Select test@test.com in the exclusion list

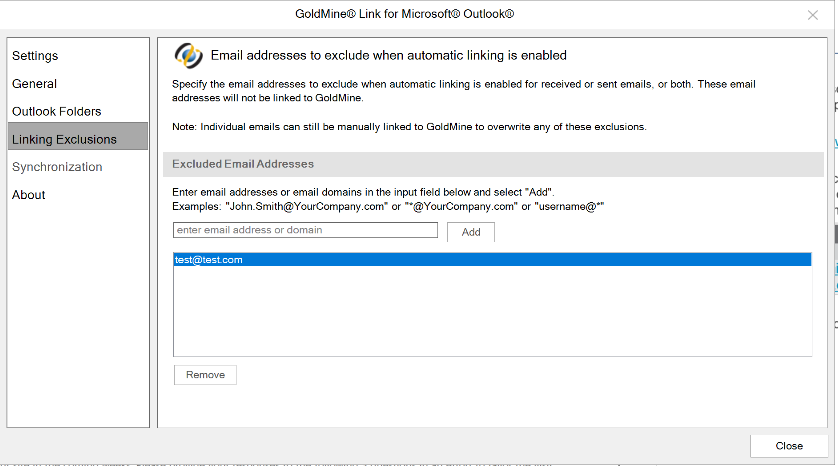click(209, 260)
